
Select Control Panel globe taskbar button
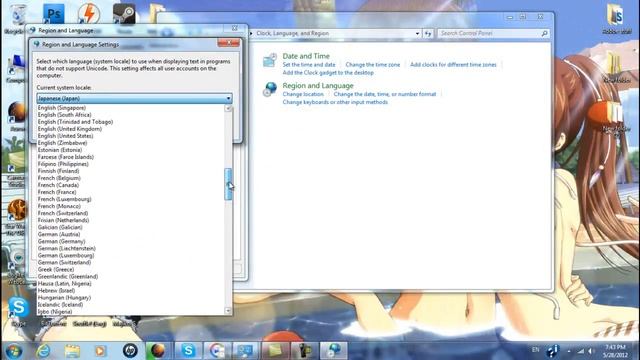[334, 351]
